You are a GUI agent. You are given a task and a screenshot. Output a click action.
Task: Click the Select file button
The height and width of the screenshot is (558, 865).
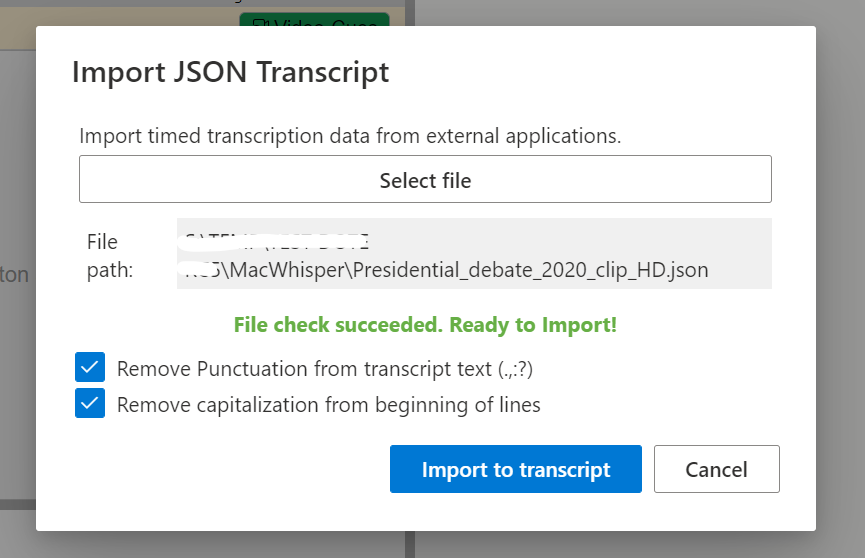pyautogui.click(x=425, y=179)
